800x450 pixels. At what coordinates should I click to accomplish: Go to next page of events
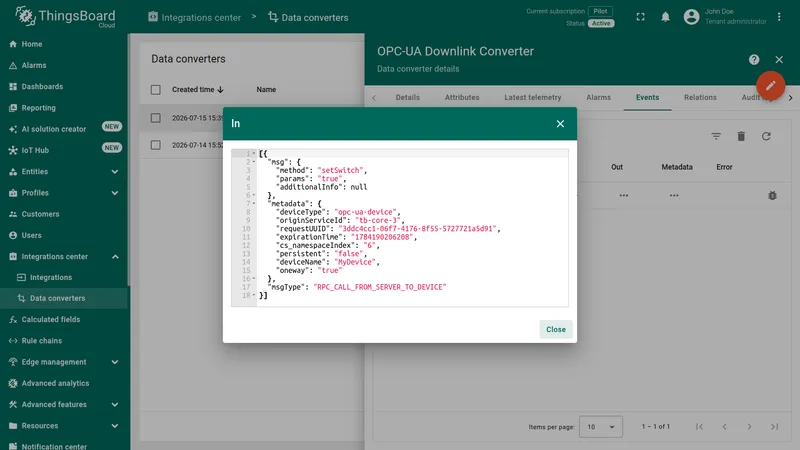[749, 427]
